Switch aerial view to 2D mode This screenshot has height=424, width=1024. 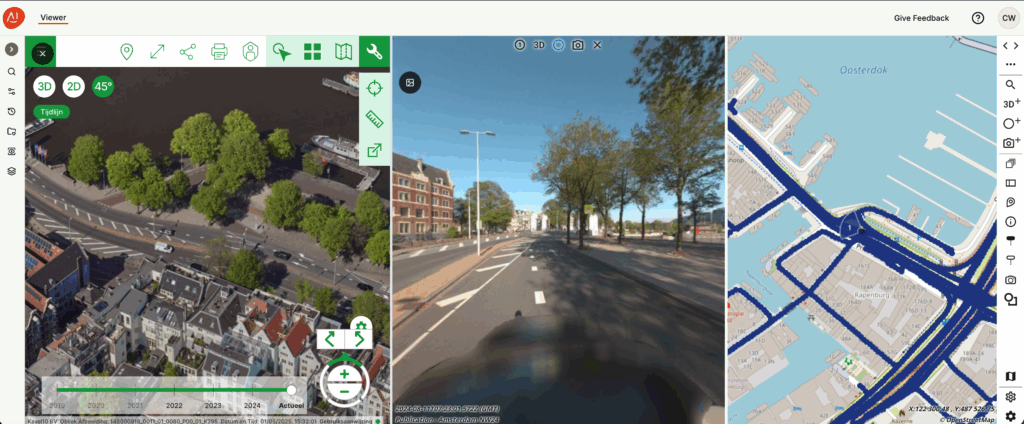(x=74, y=87)
